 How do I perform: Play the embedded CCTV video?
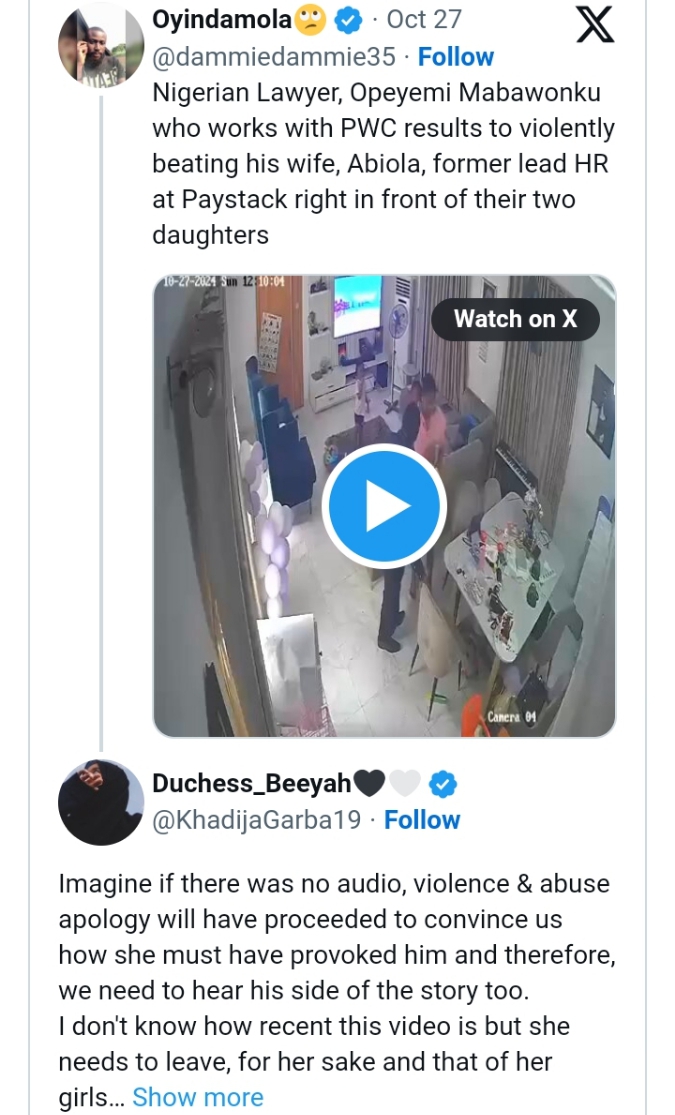point(384,507)
